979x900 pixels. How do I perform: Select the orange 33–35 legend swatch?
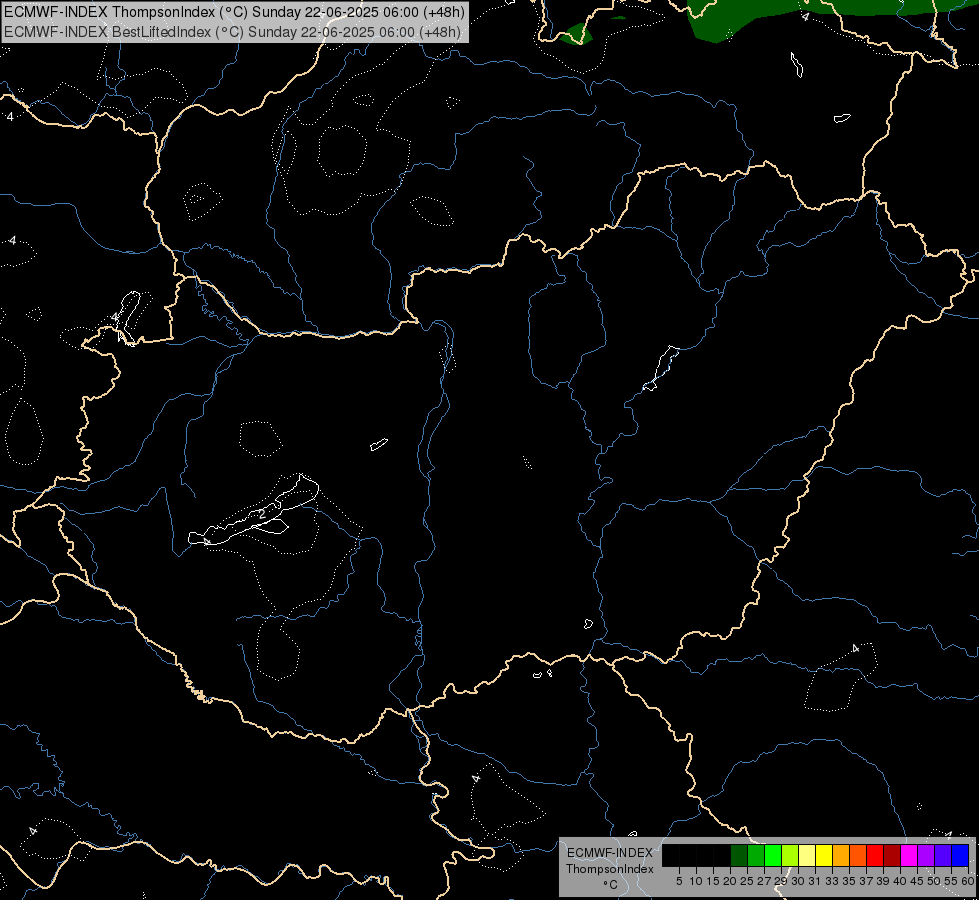point(841,856)
